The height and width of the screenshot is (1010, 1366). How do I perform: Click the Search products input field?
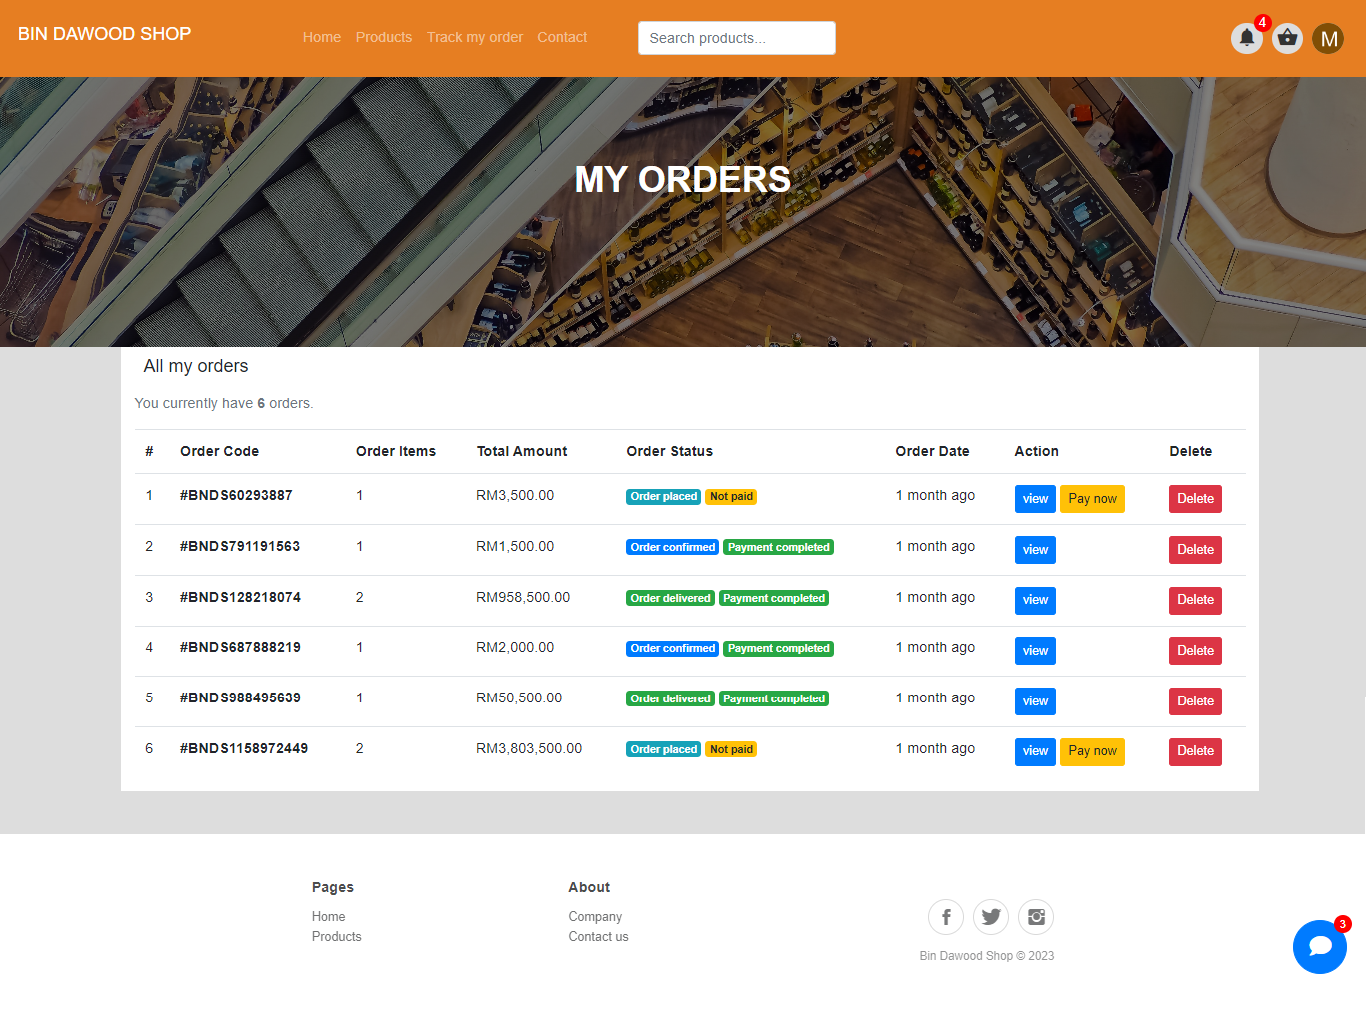tap(736, 38)
